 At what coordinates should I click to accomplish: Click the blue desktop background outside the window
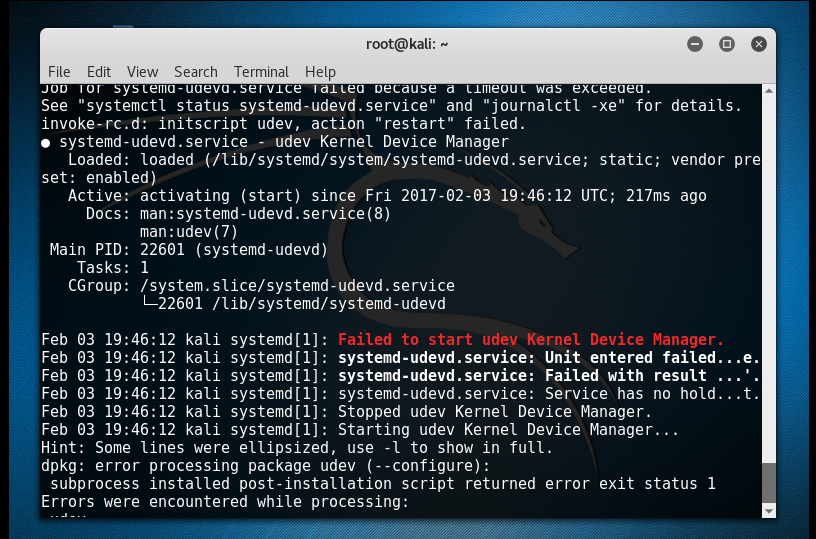click(796, 260)
